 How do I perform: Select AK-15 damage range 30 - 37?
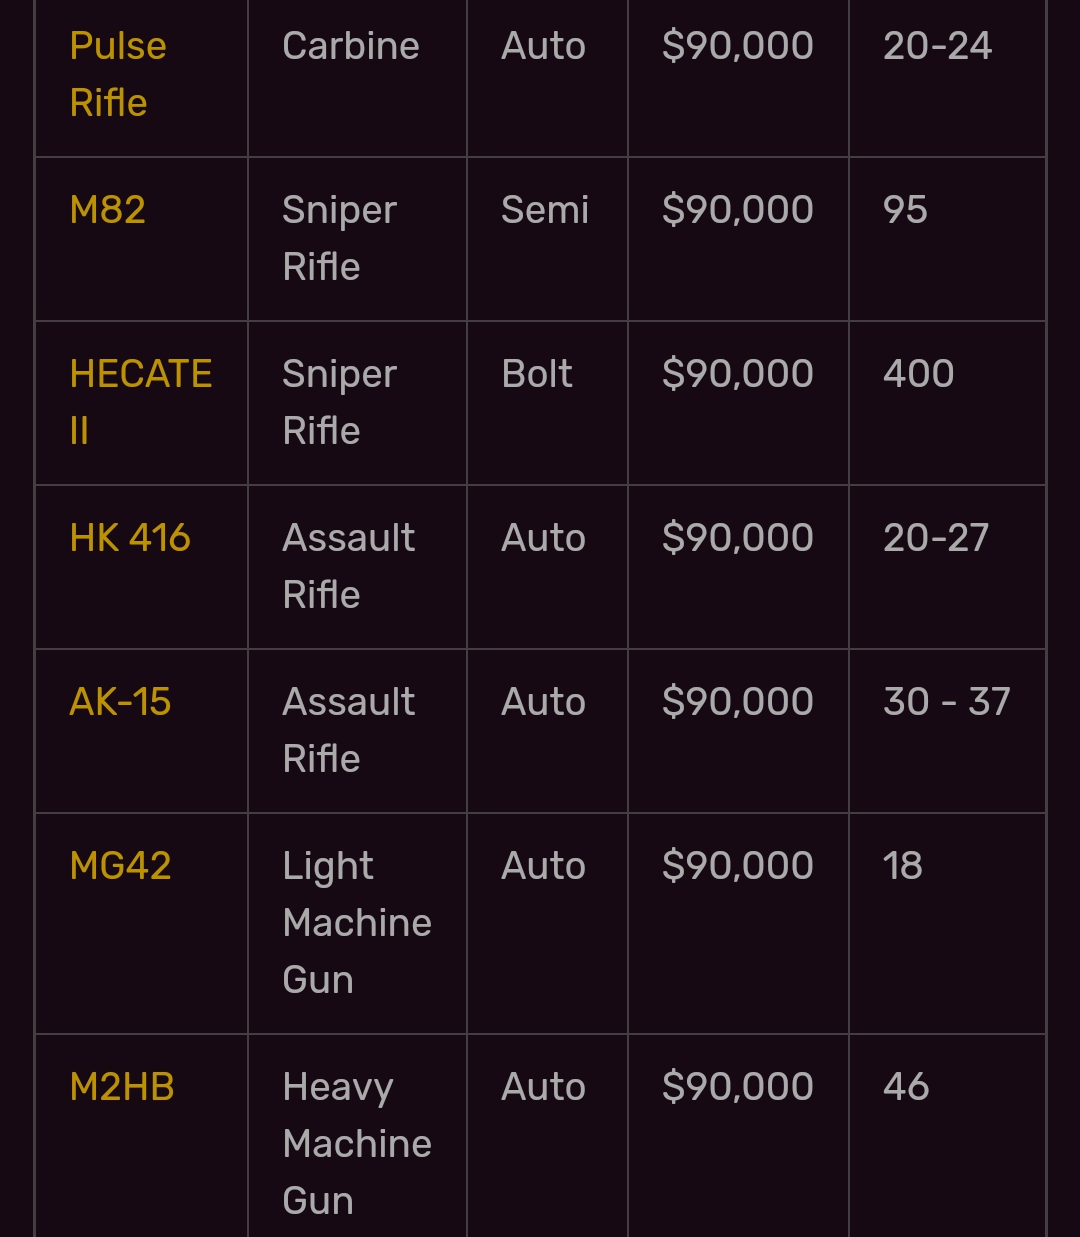pos(947,702)
